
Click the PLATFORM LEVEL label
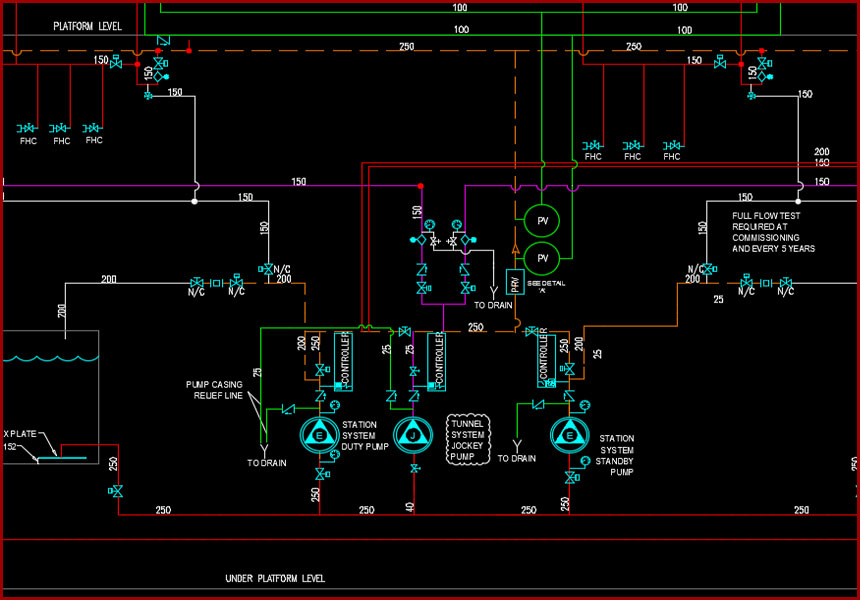point(87,26)
